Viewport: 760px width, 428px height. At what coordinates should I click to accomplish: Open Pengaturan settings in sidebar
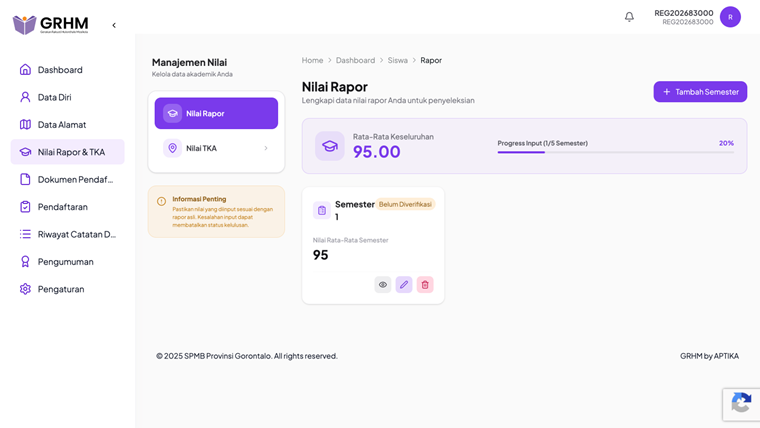pyautogui.click(x=67, y=289)
